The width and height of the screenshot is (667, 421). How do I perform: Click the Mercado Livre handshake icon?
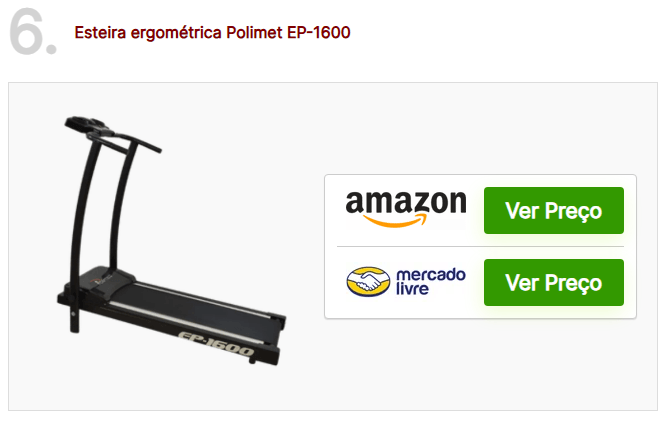click(x=368, y=282)
